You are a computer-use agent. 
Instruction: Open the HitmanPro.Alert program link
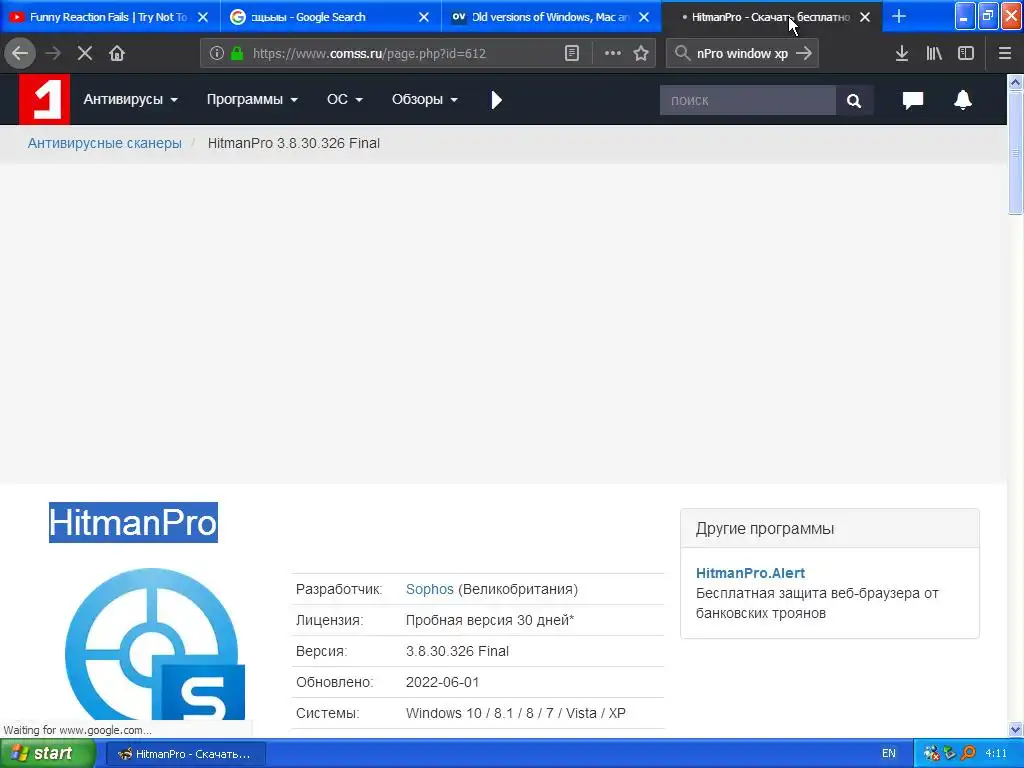coord(750,573)
